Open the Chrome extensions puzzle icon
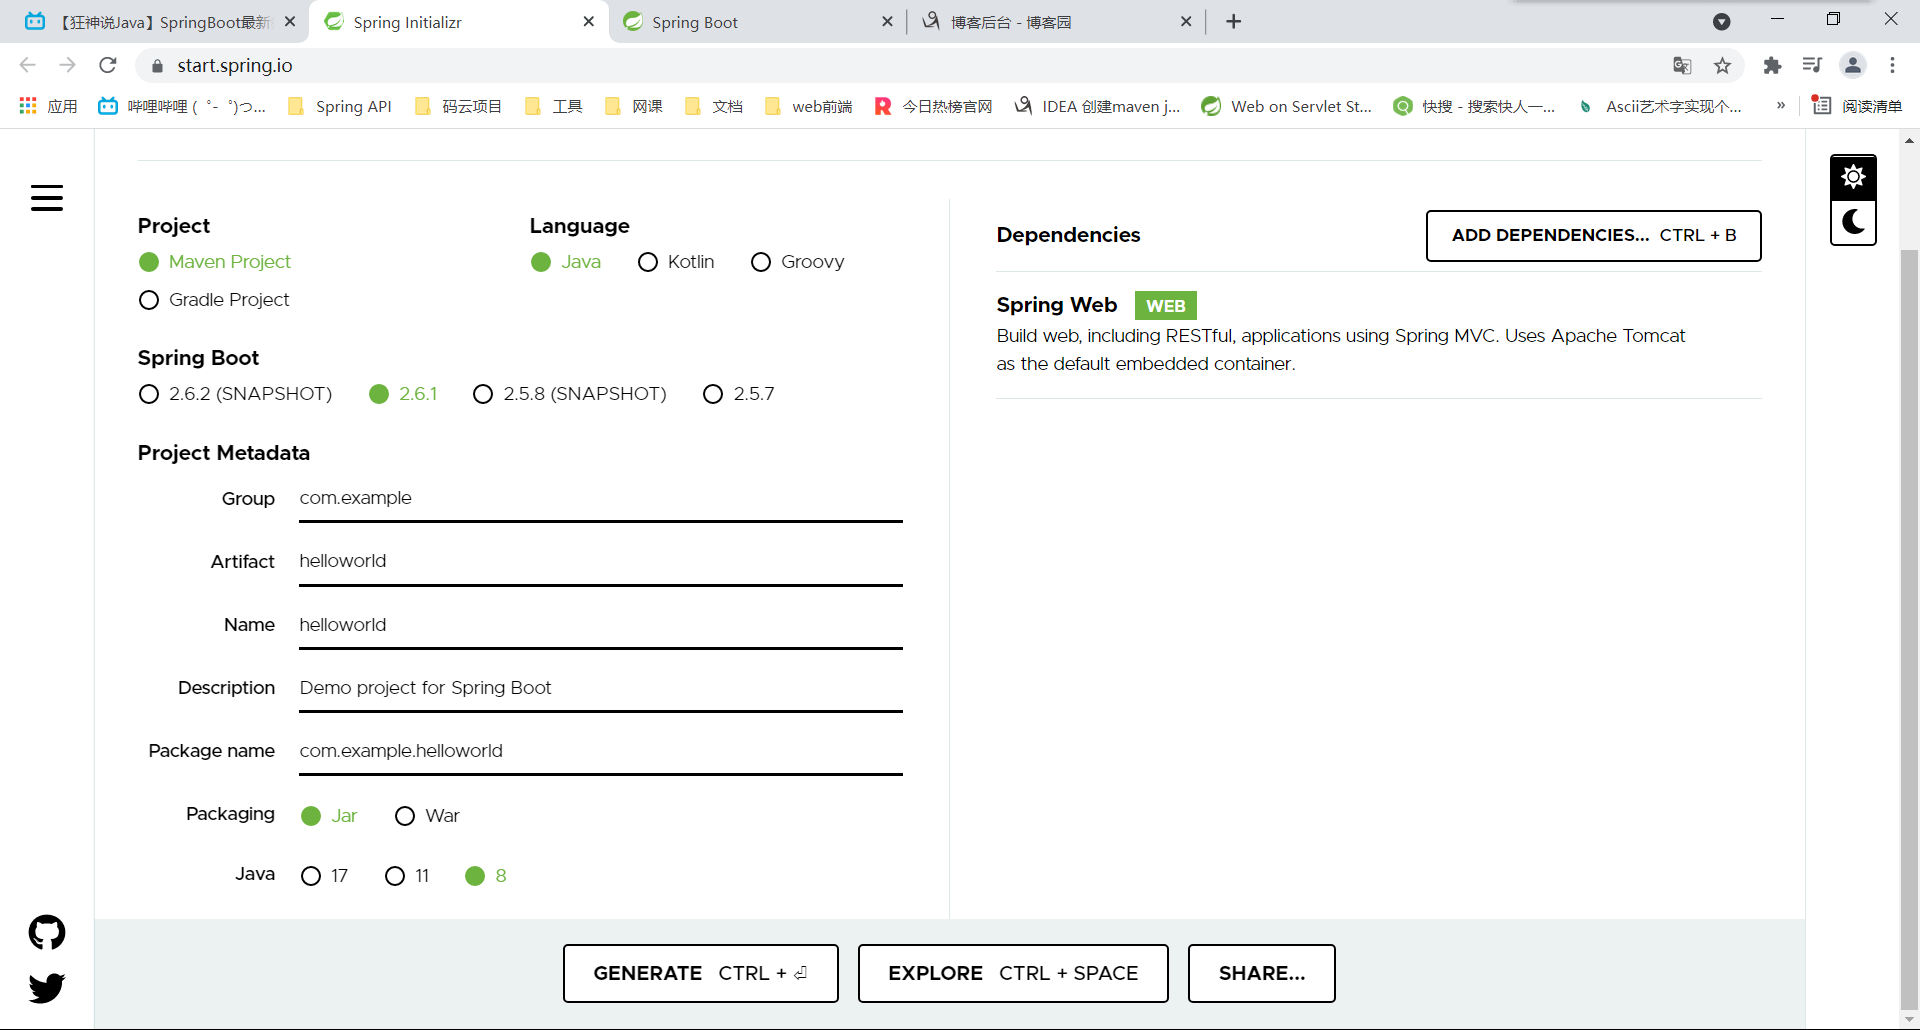 point(1772,65)
